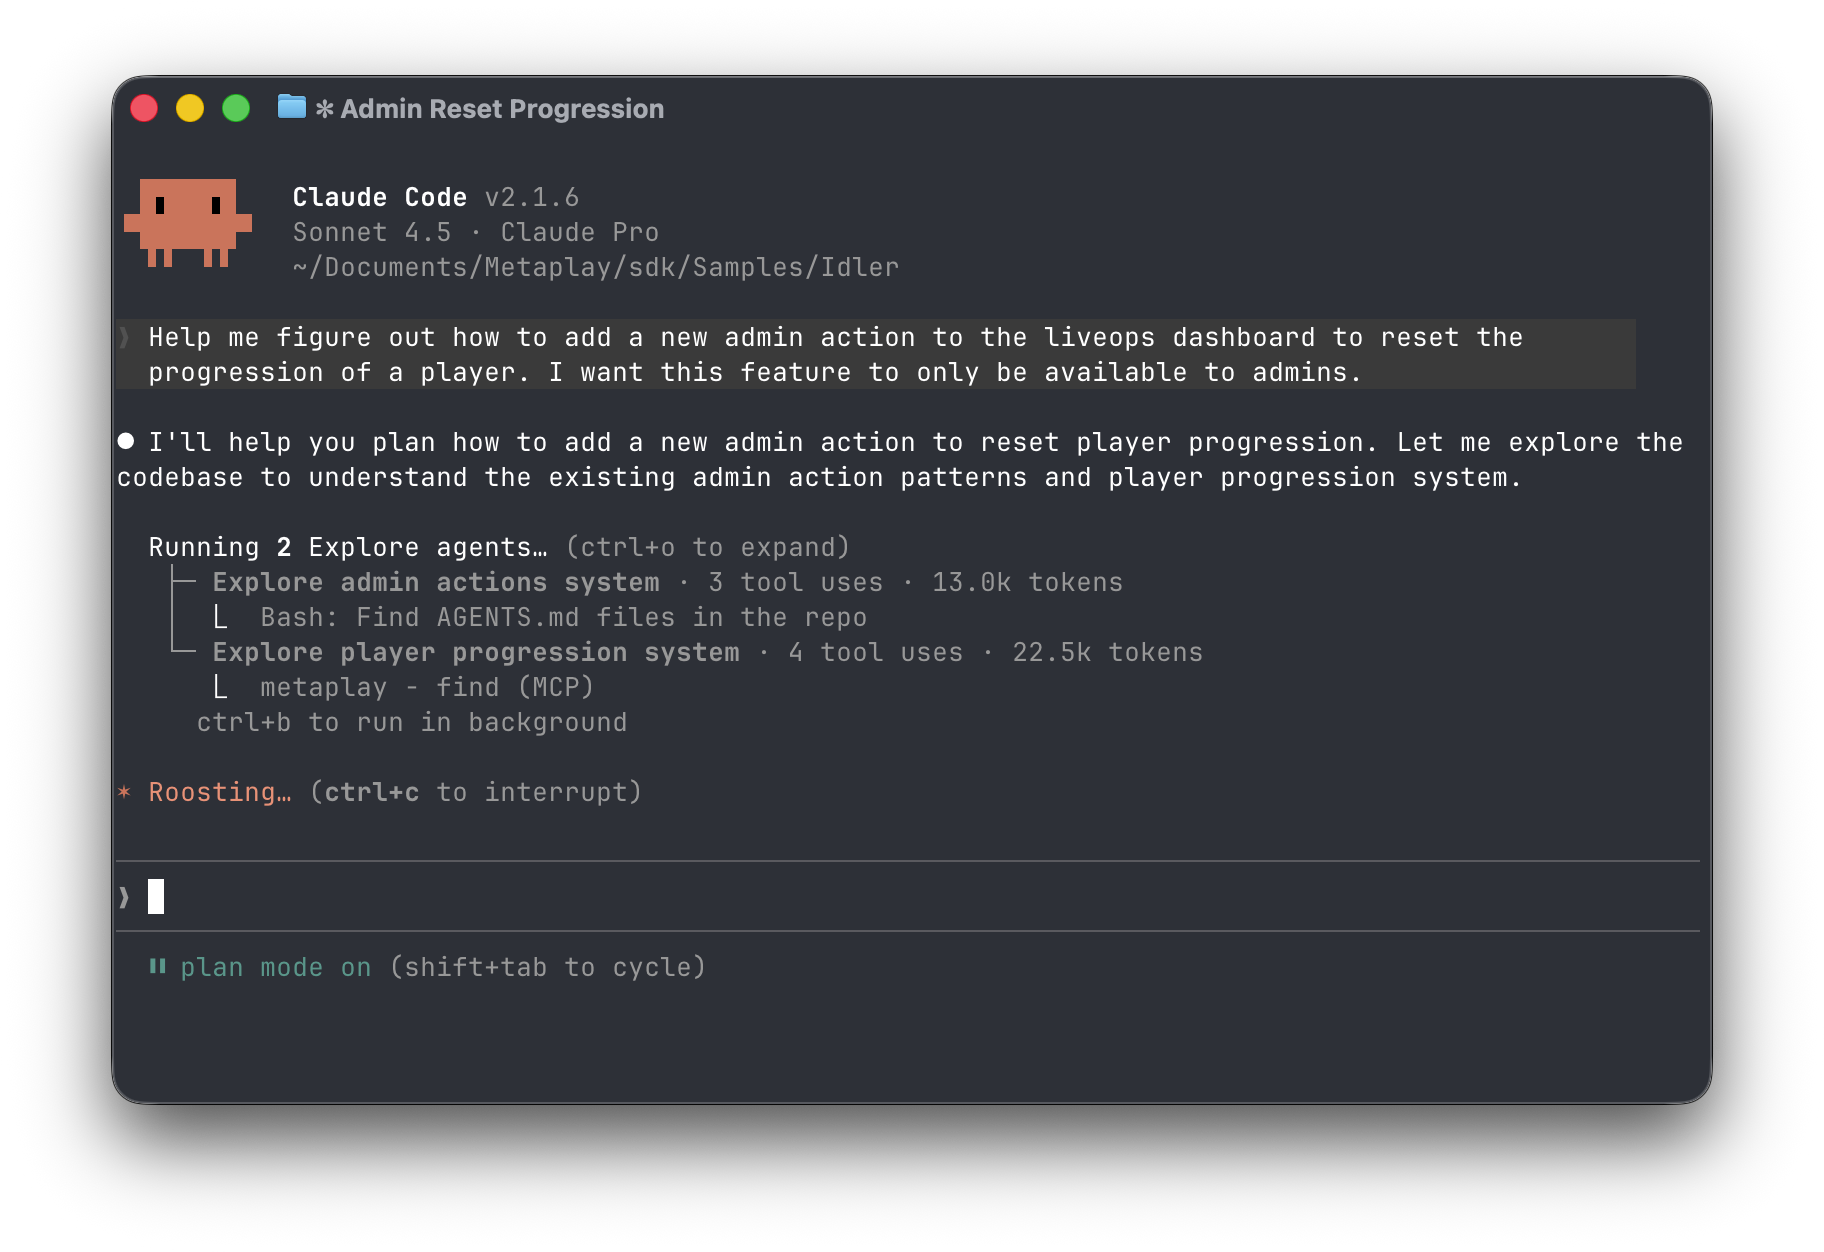Select the Admin Reset Progression title tab
This screenshot has width=1824, height=1252.
click(500, 109)
